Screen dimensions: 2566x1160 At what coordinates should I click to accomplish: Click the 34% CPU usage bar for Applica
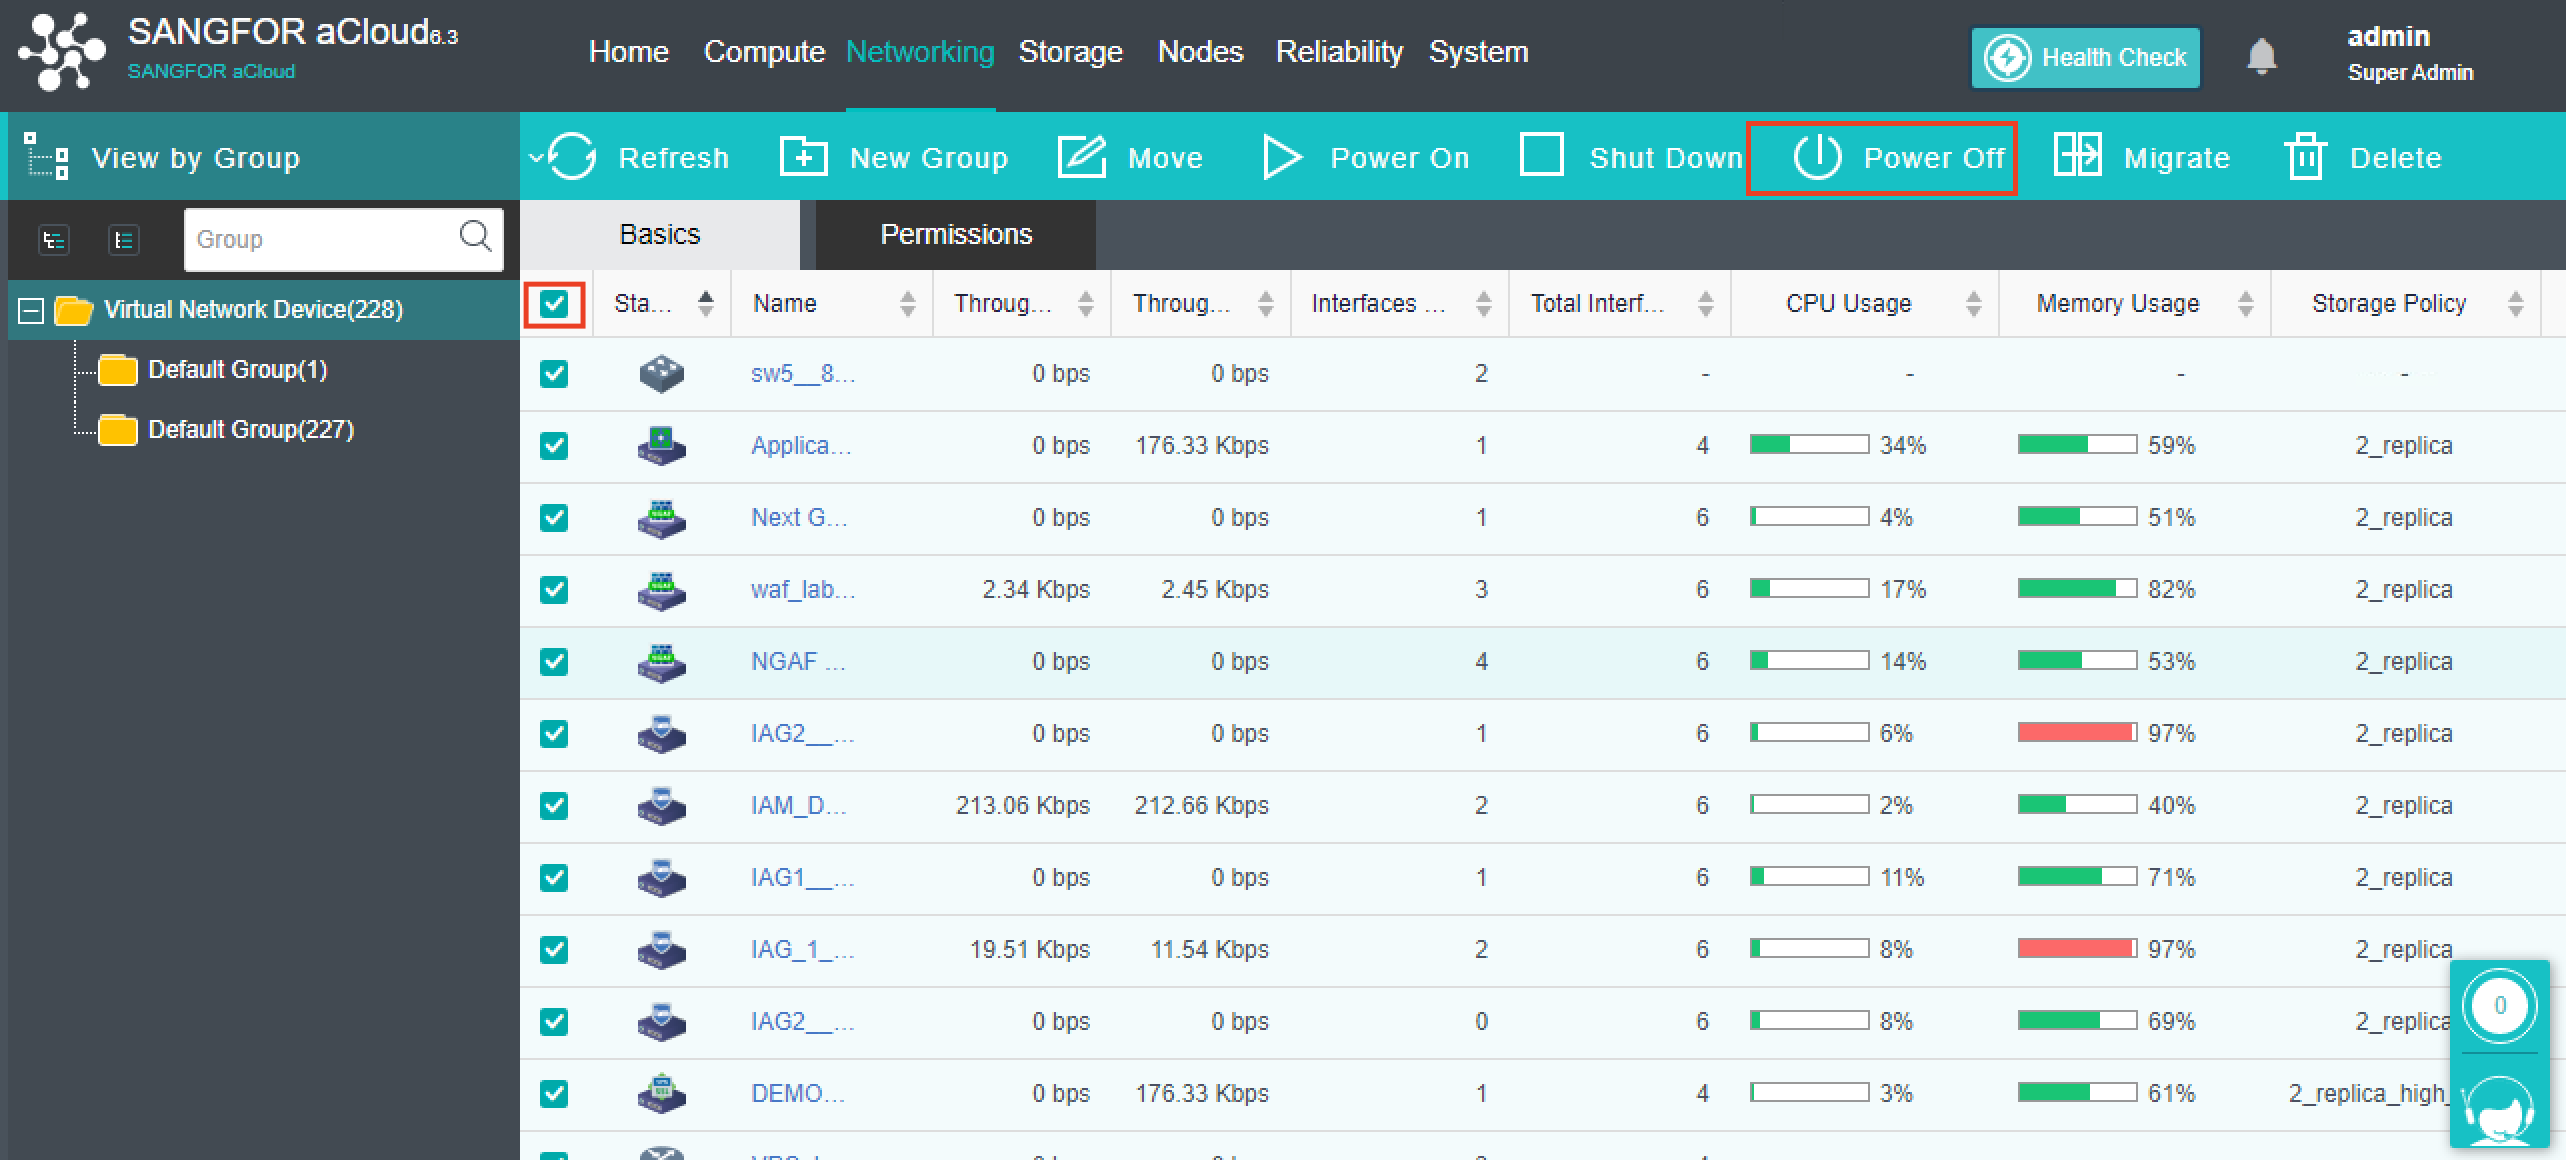(x=1809, y=445)
